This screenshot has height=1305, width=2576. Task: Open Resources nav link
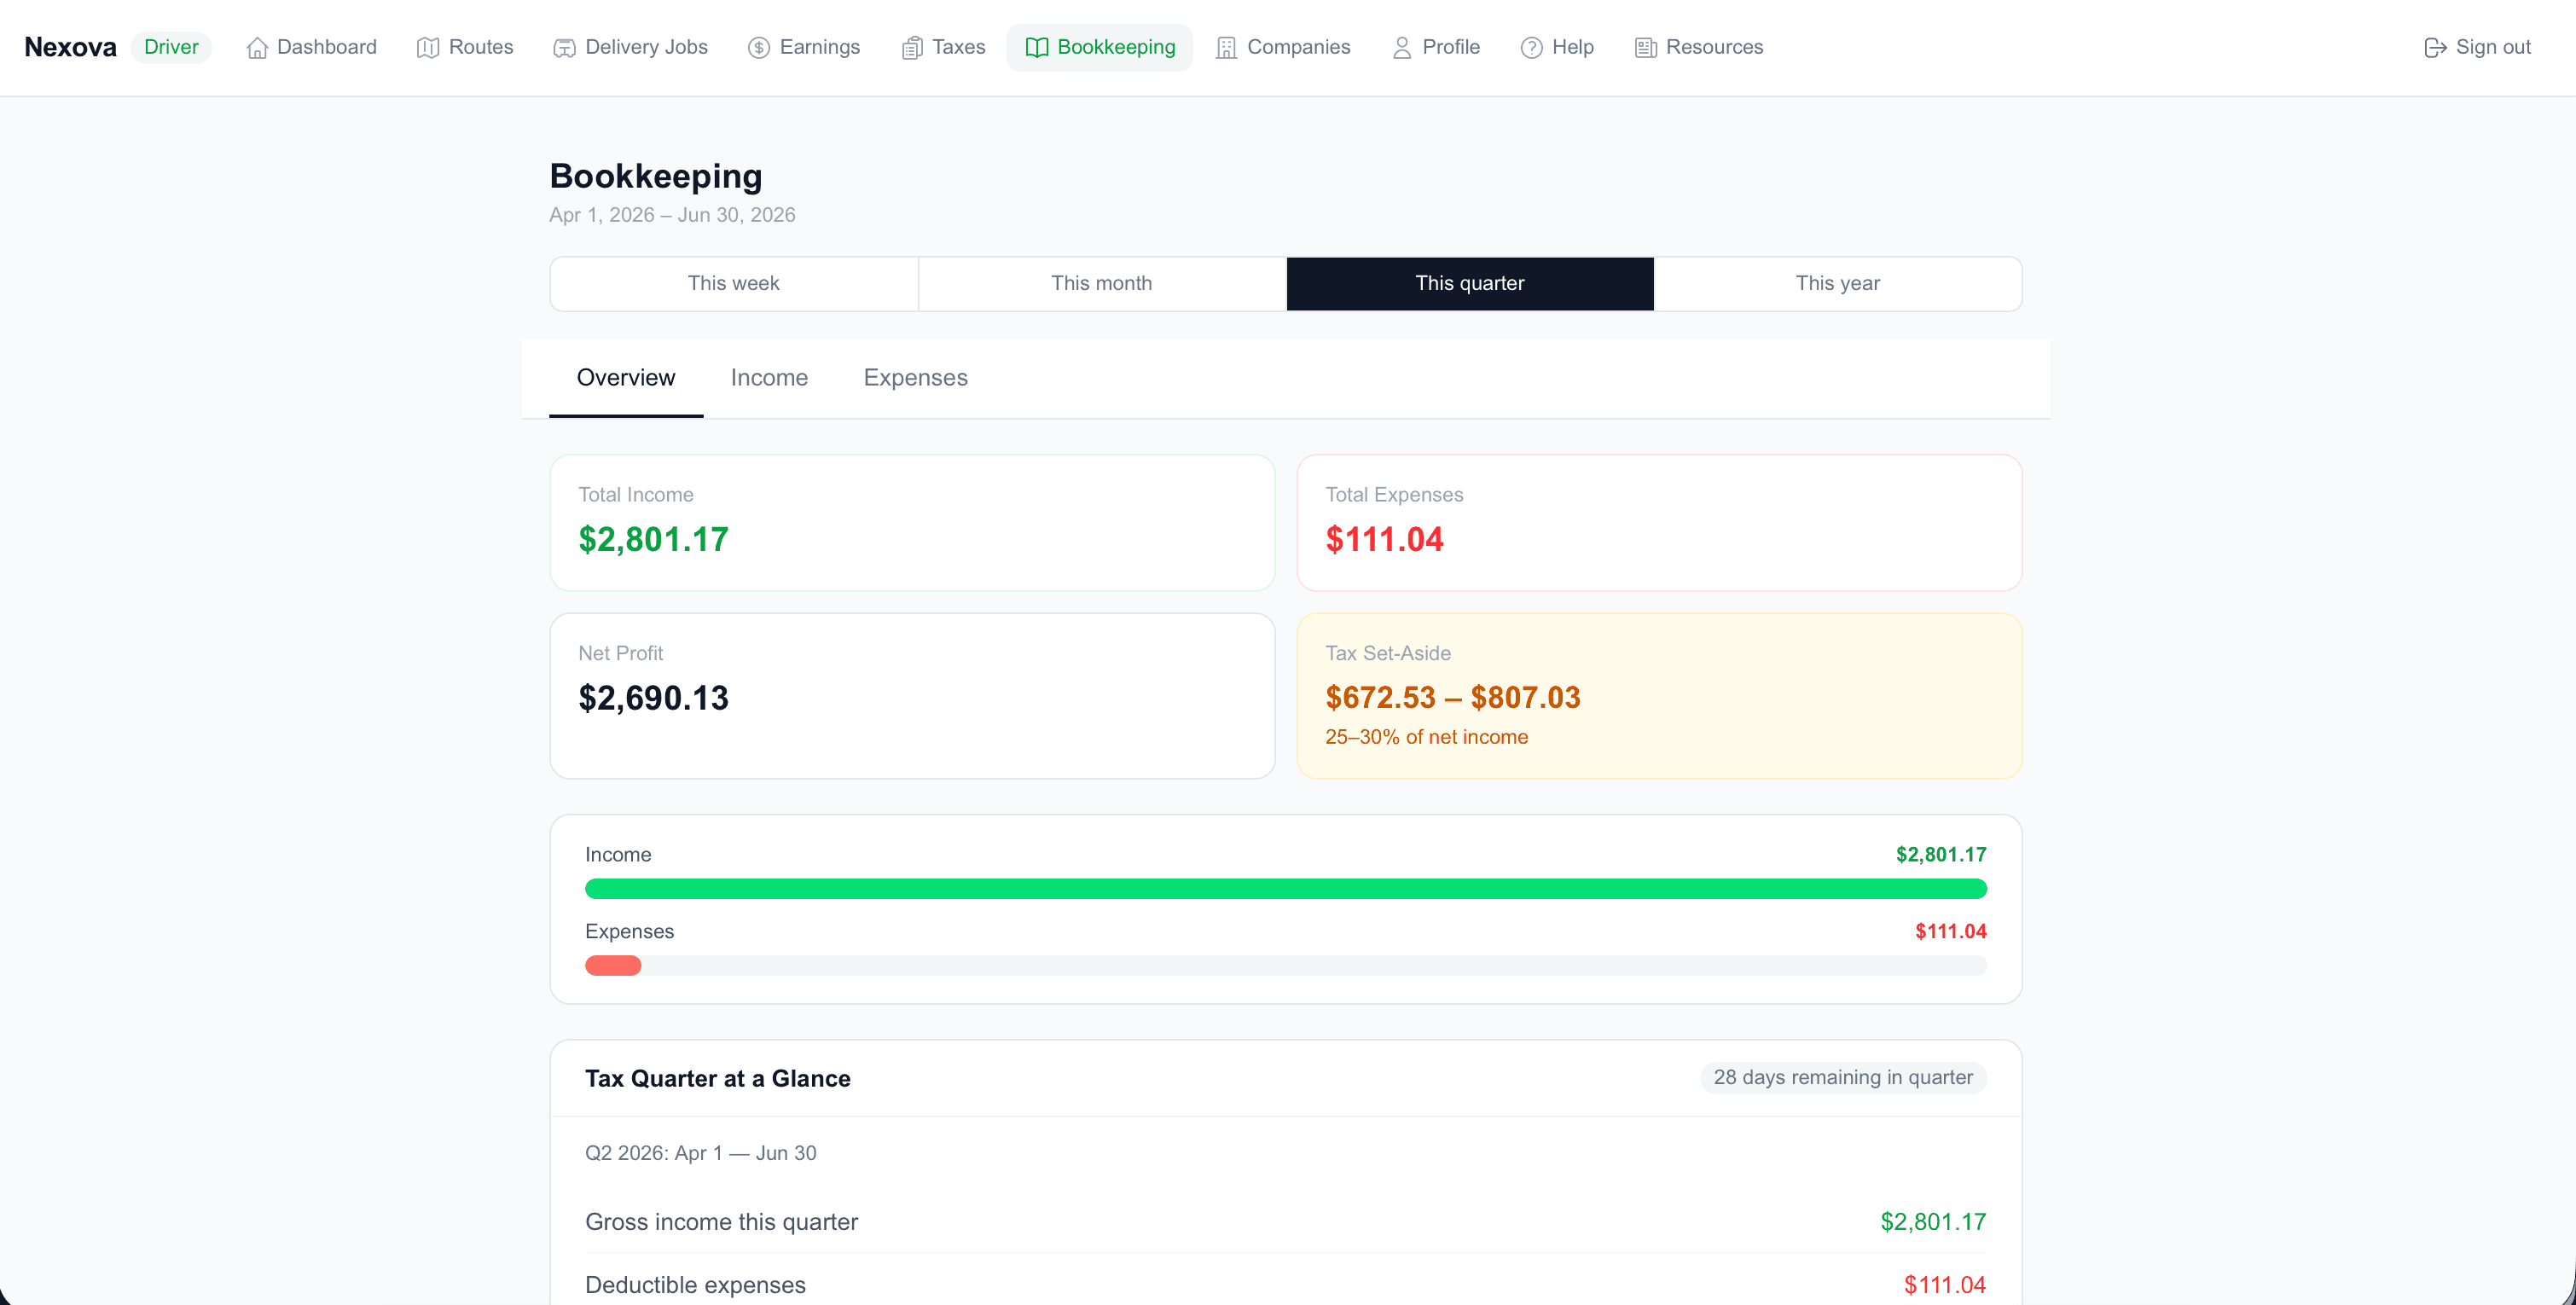pos(1699,47)
